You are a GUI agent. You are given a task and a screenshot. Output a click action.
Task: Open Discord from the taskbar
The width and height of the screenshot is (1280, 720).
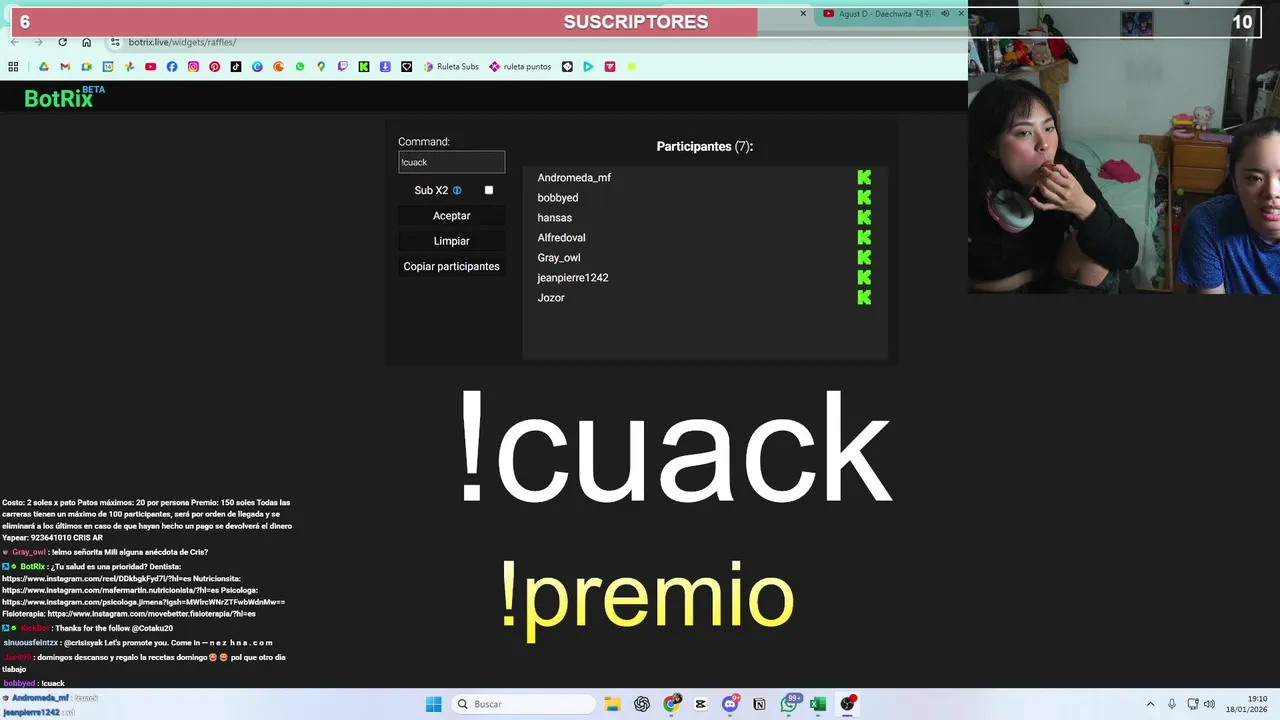(x=730, y=704)
